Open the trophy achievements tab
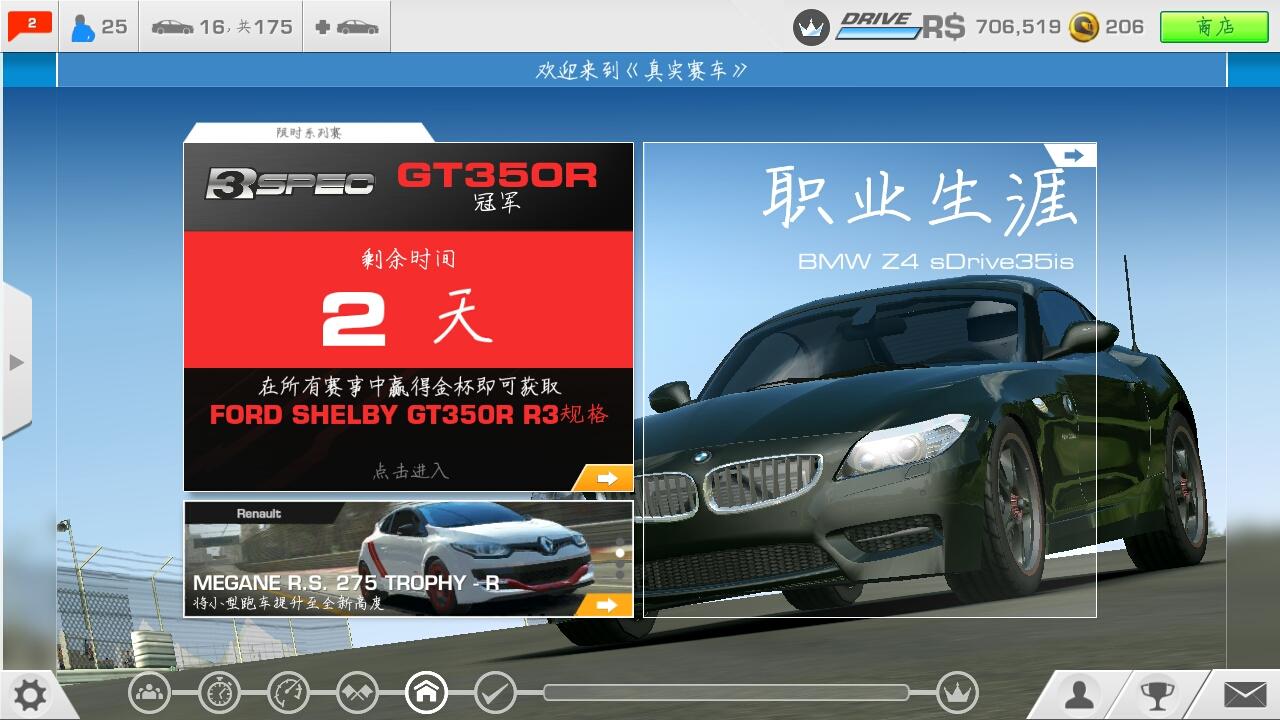 tap(1158, 695)
